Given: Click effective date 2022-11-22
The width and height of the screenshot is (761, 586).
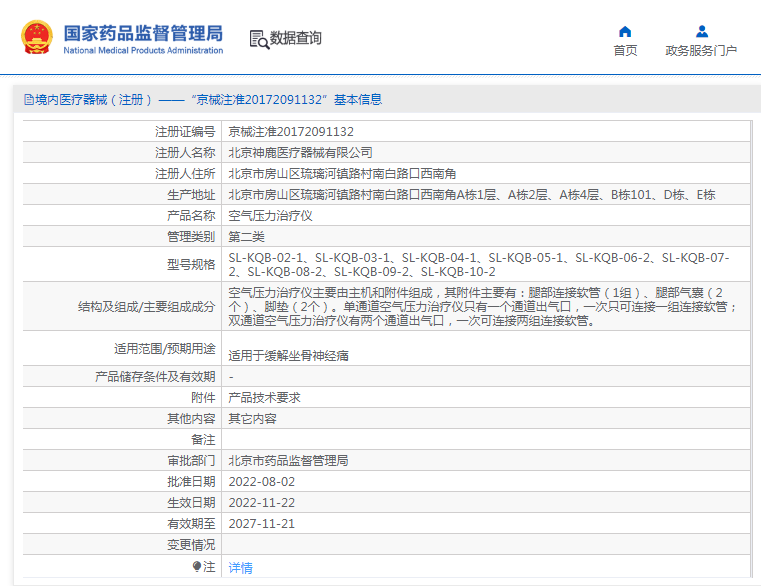Looking at the screenshot, I should pyautogui.click(x=262, y=502).
